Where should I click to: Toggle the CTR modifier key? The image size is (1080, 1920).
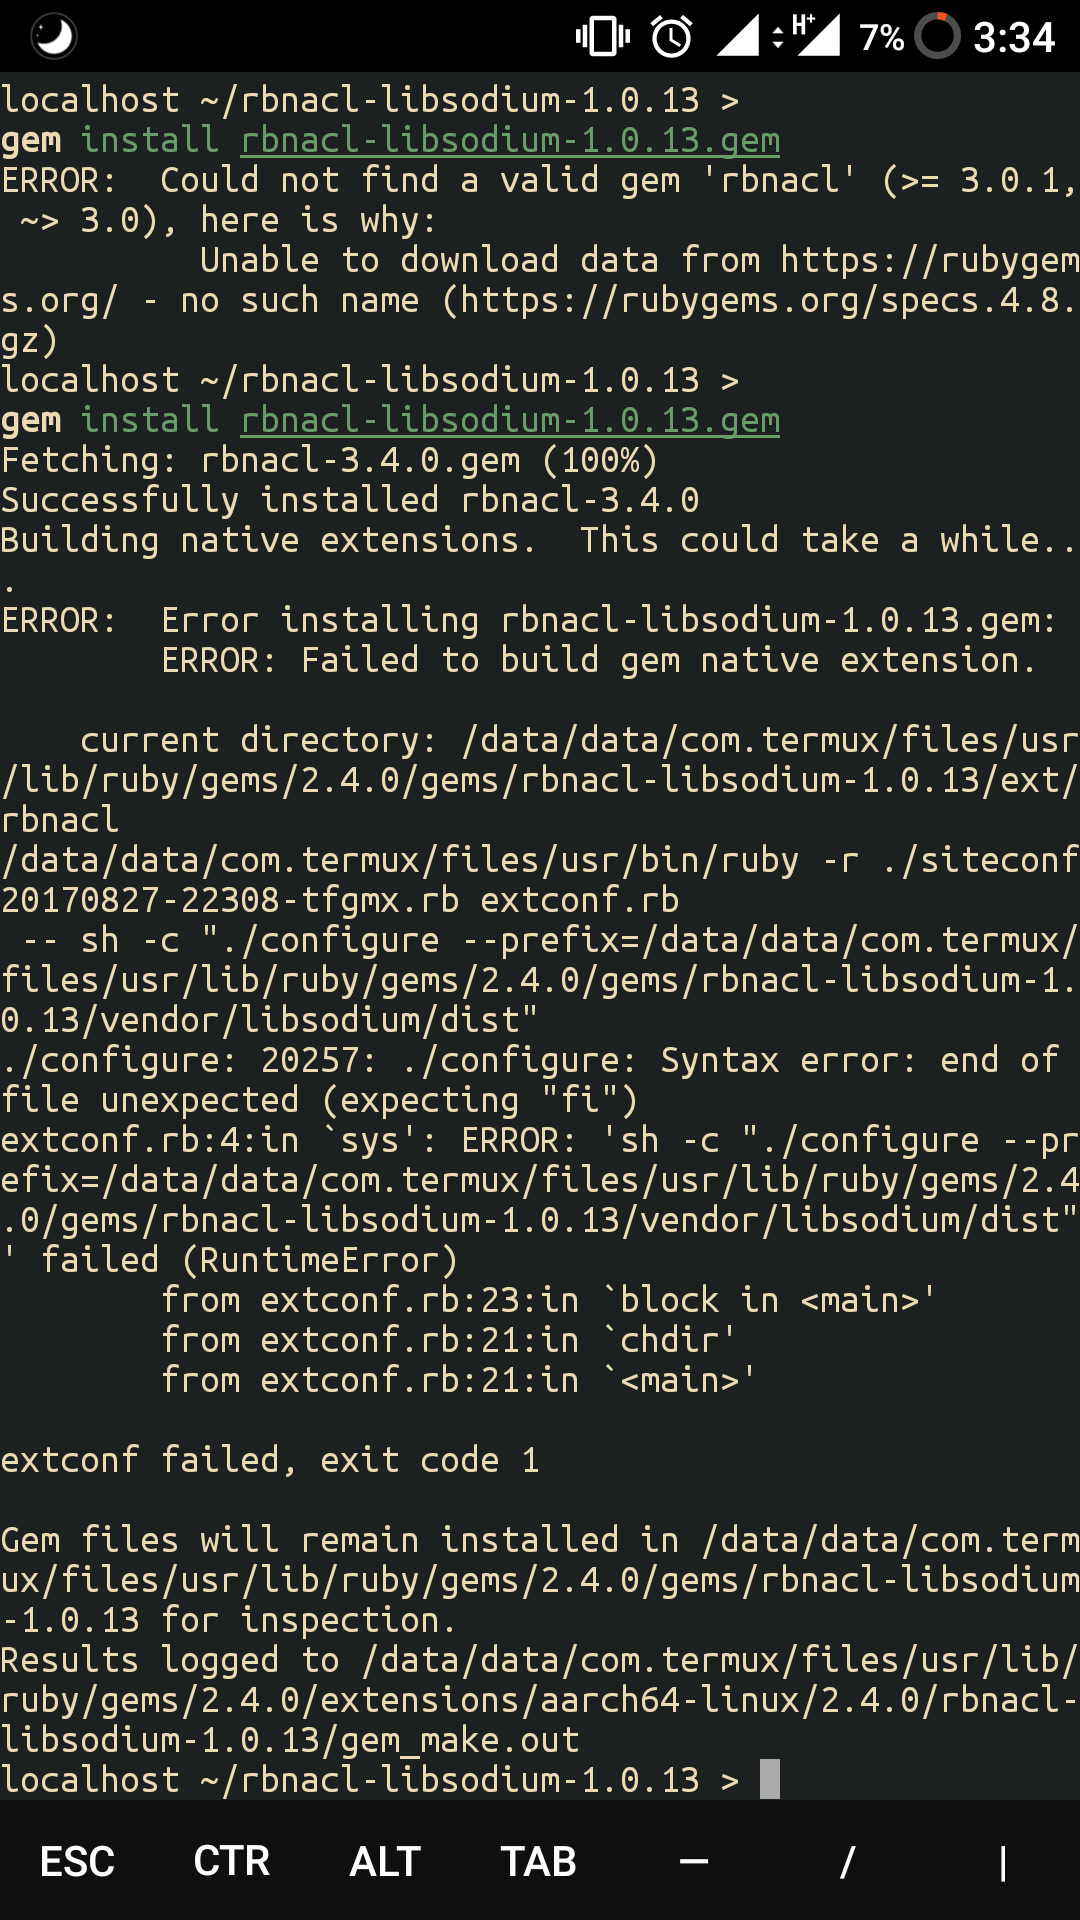click(x=232, y=1860)
